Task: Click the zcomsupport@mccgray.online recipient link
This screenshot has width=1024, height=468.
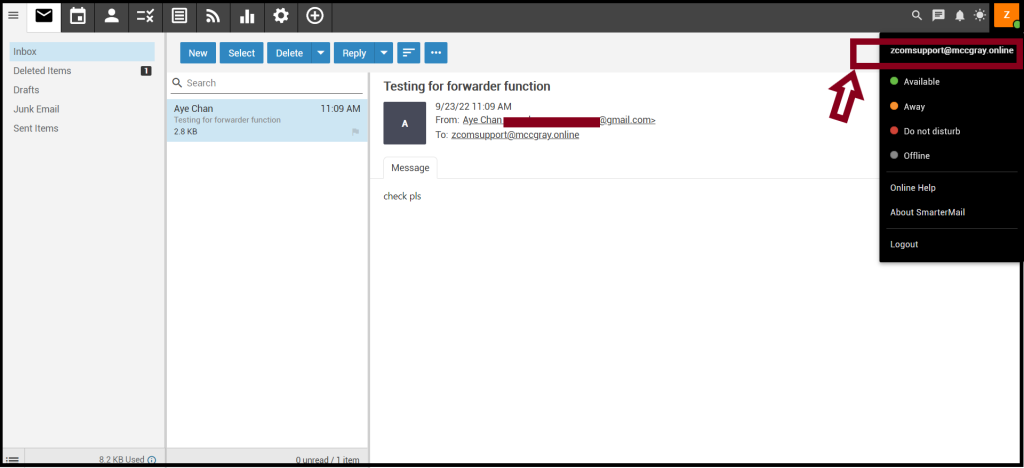Action: (x=515, y=134)
